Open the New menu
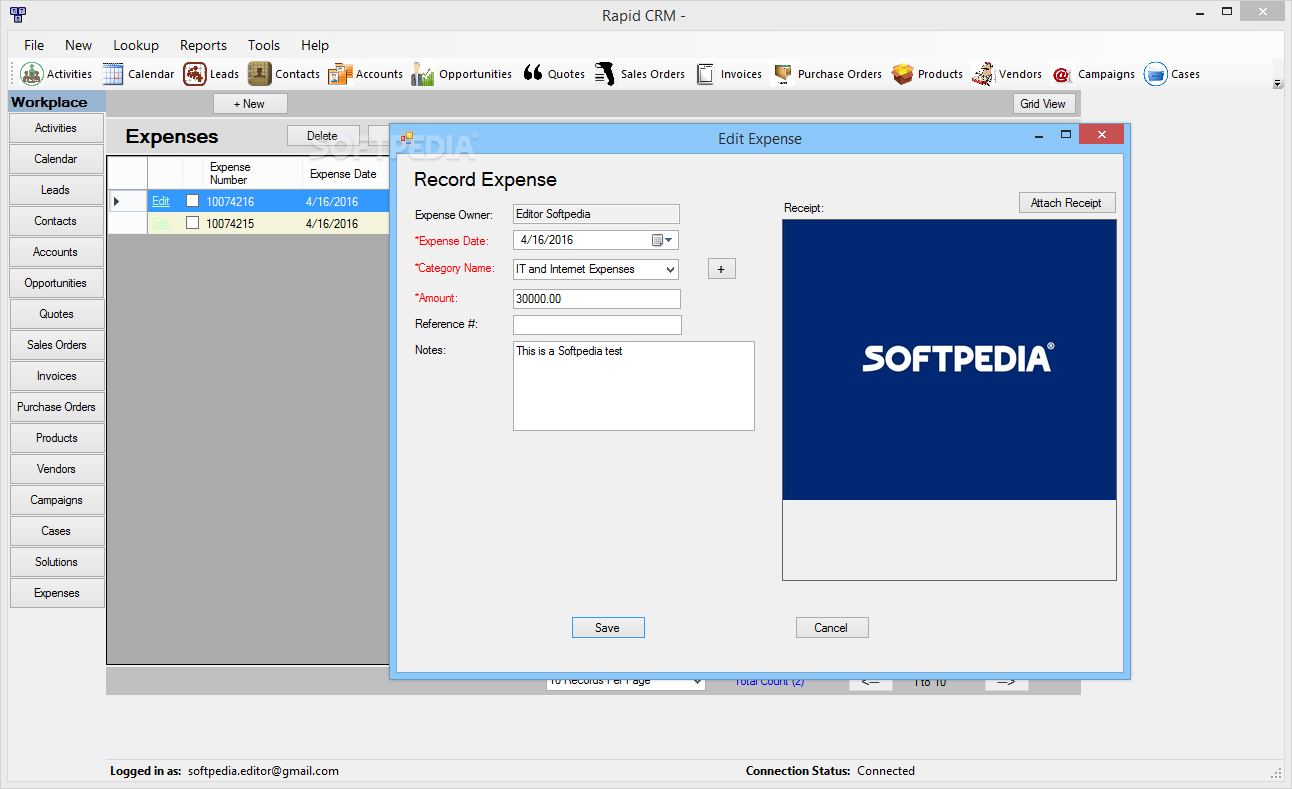The width and height of the screenshot is (1292, 789). click(78, 45)
